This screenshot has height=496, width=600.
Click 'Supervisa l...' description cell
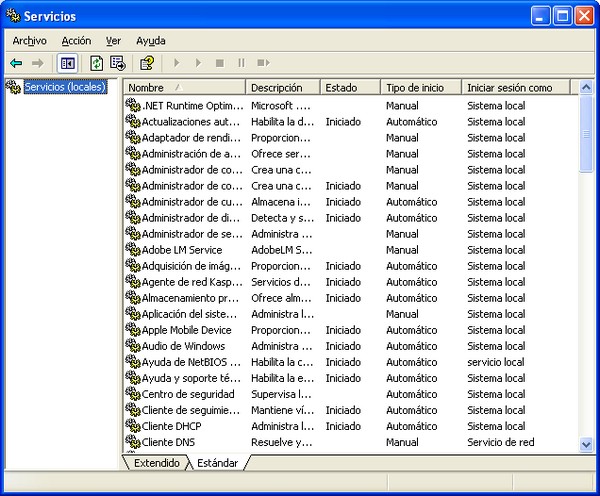[x=282, y=394]
